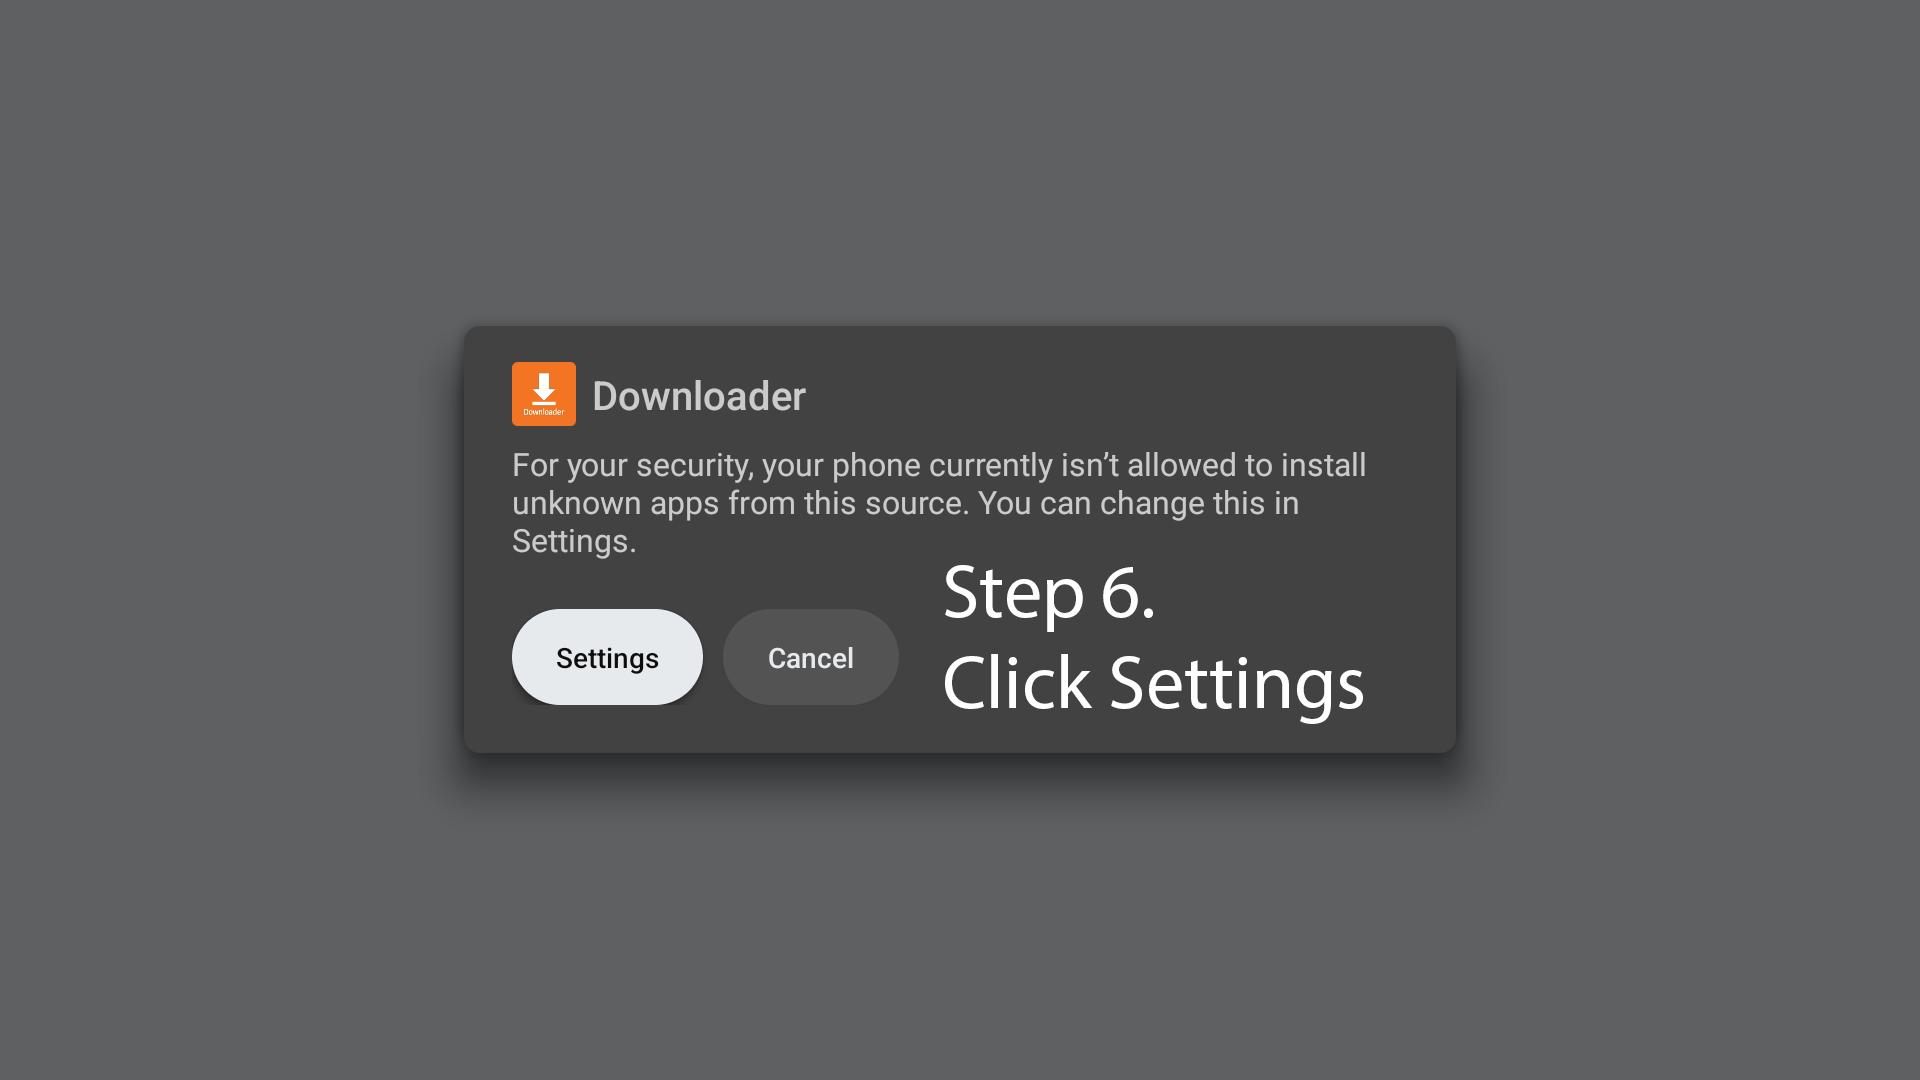Image resolution: width=1920 pixels, height=1080 pixels.
Task: Click the white download arrow inside the icon
Action: [x=543, y=388]
